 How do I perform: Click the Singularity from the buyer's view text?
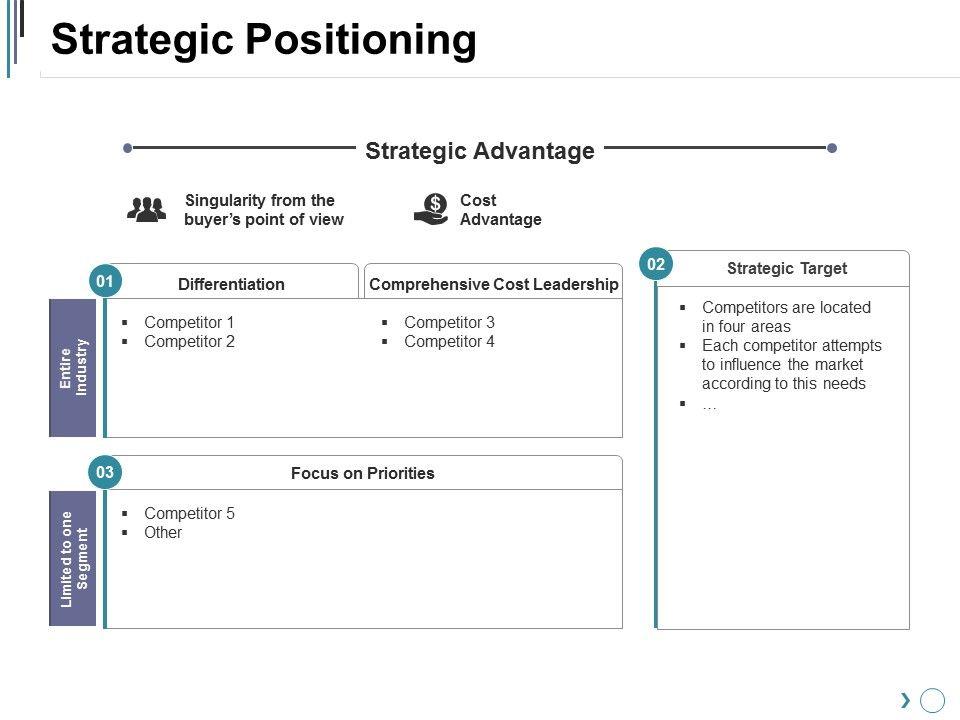point(263,210)
